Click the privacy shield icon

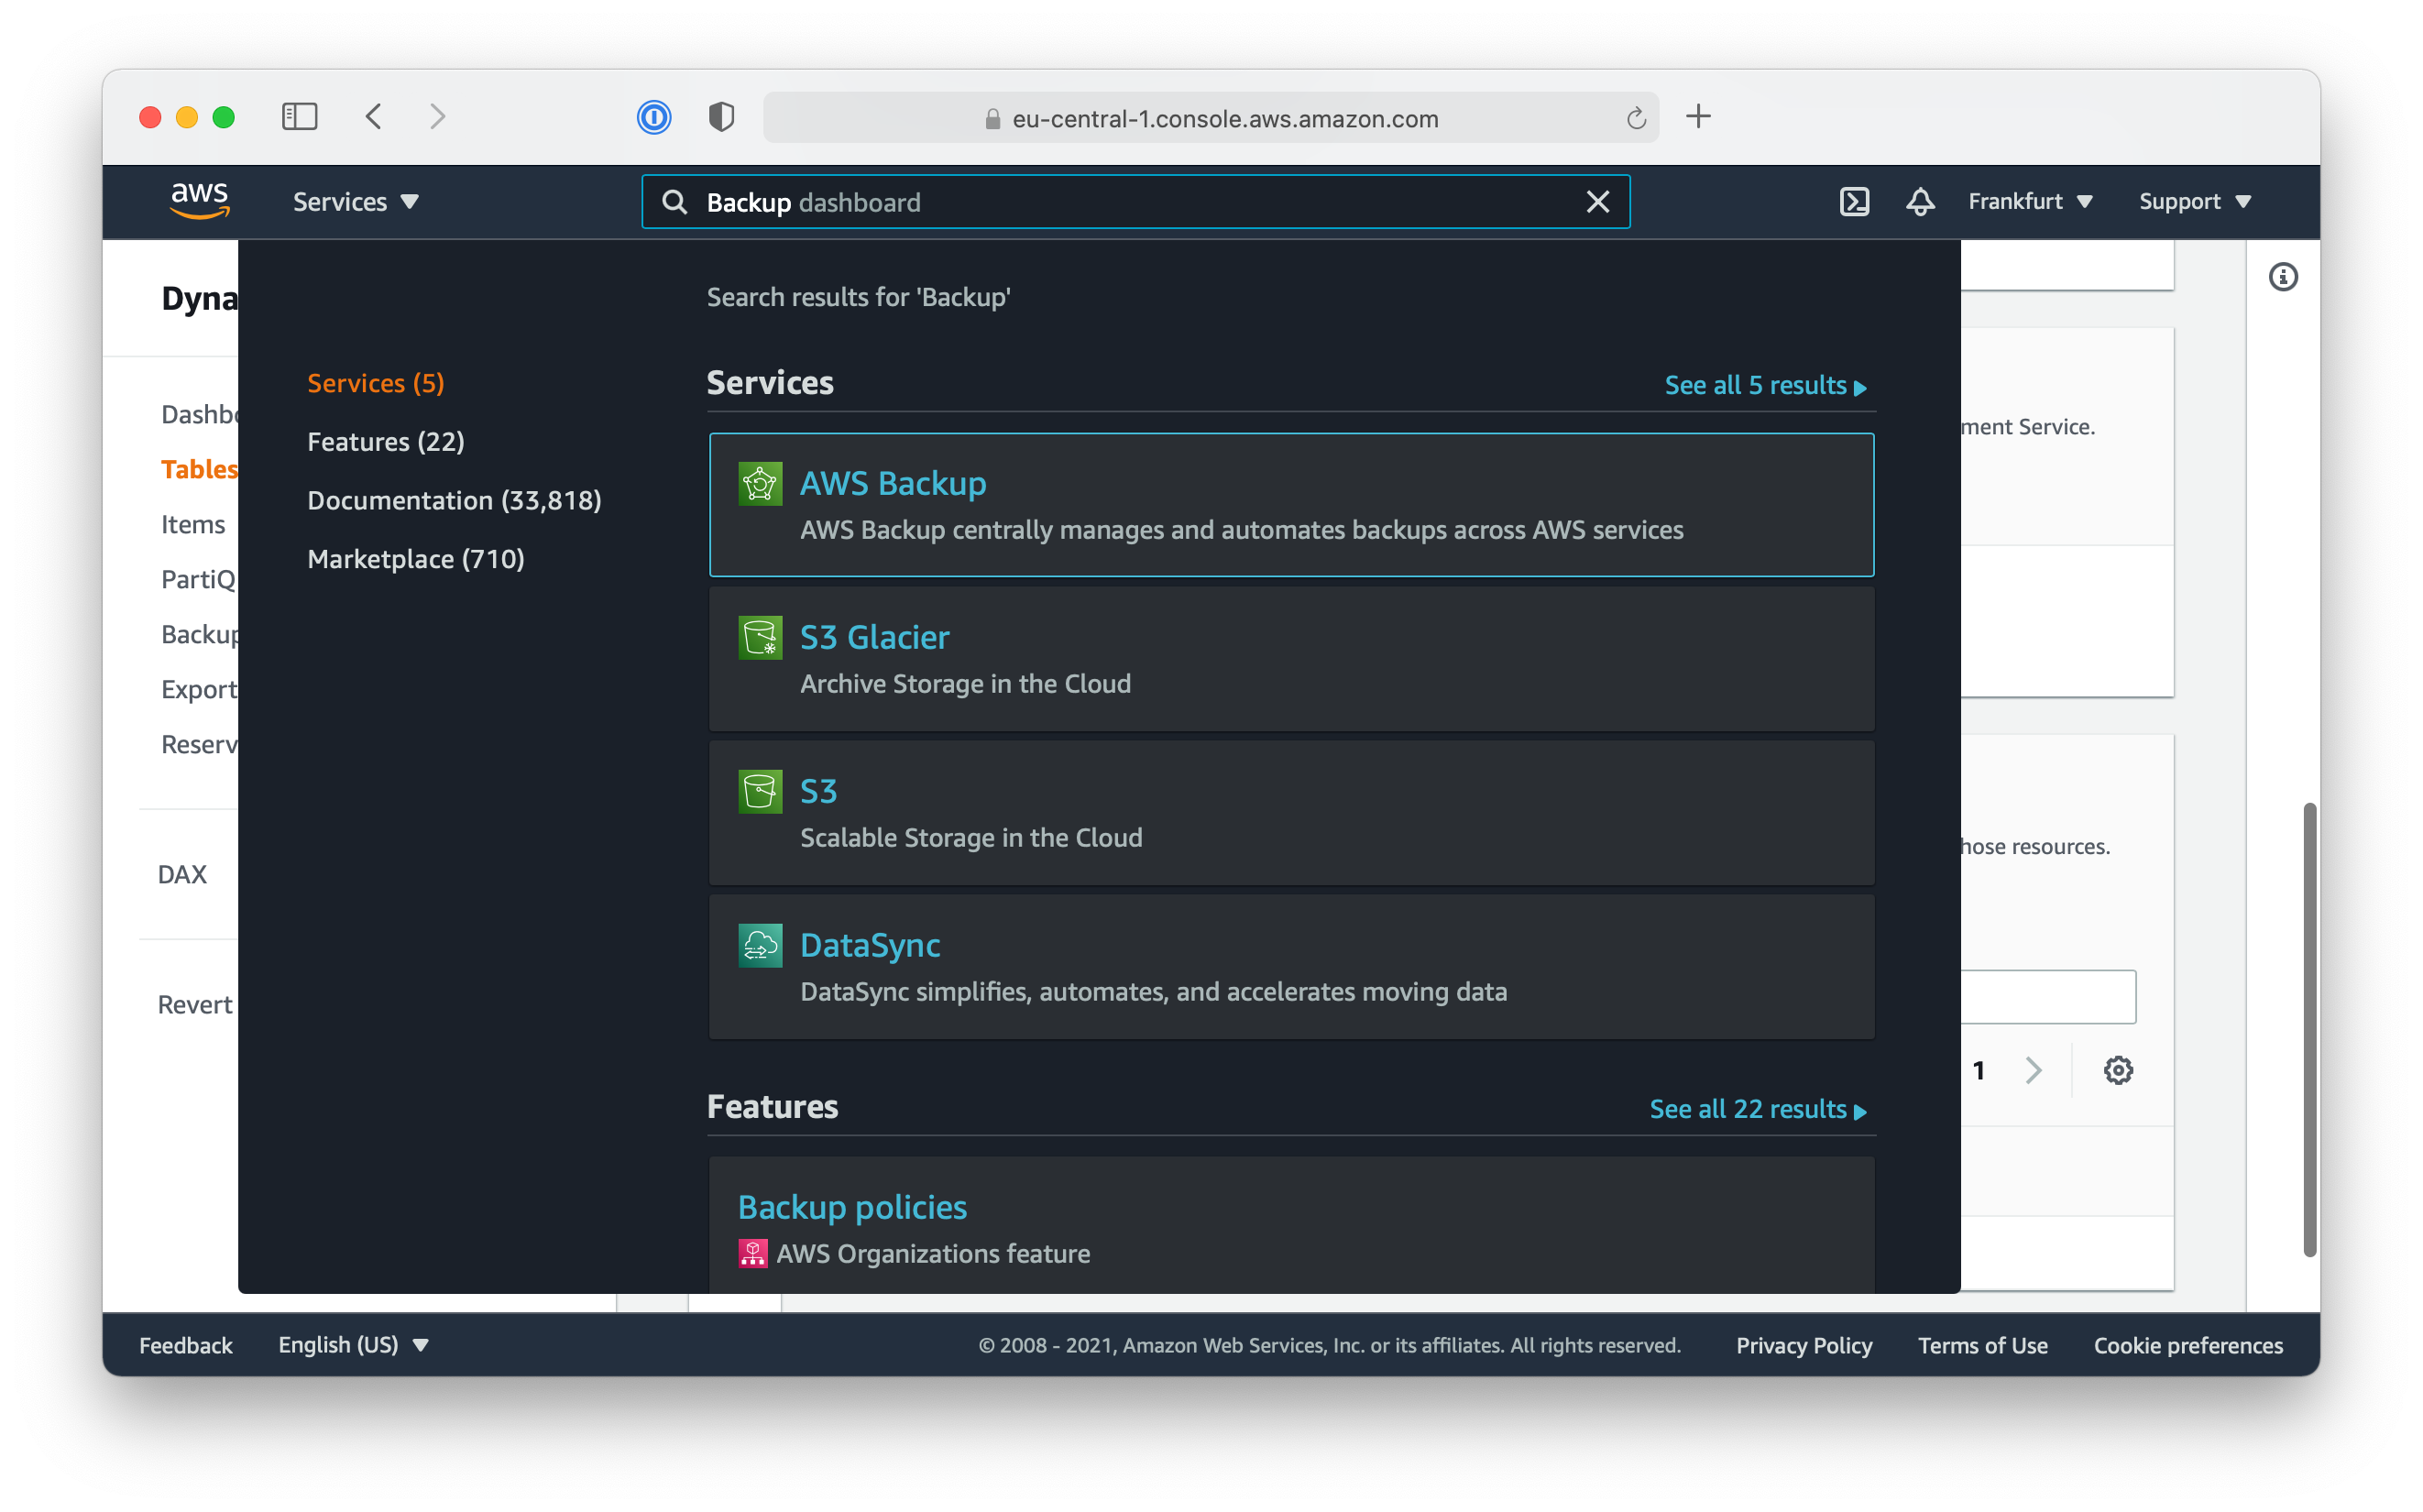tap(721, 117)
